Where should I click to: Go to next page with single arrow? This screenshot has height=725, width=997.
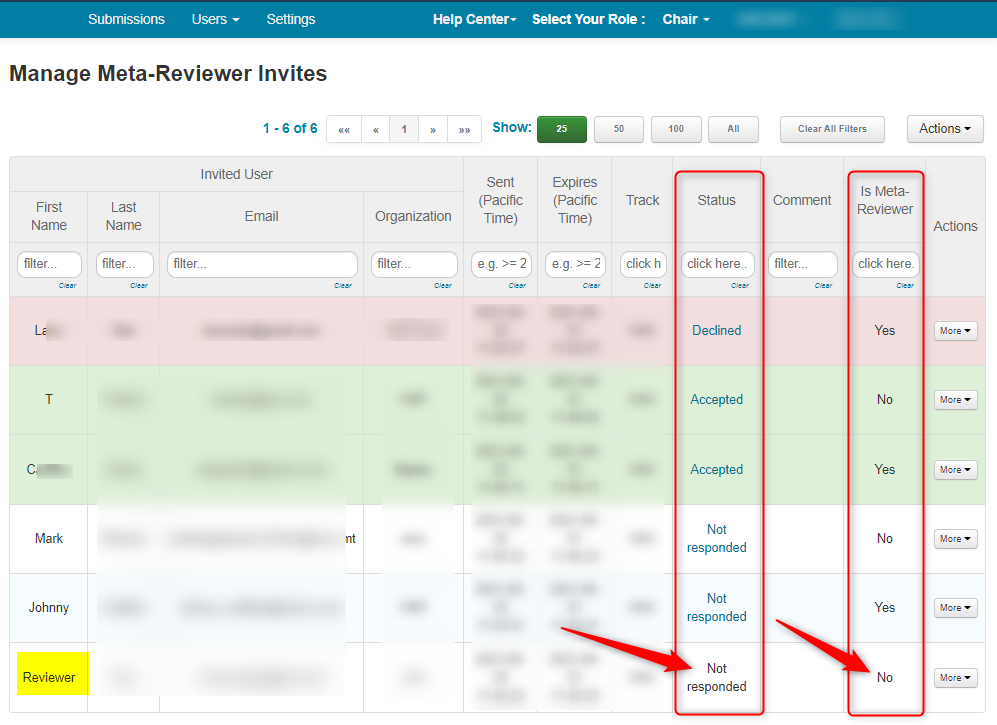click(433, 129)
